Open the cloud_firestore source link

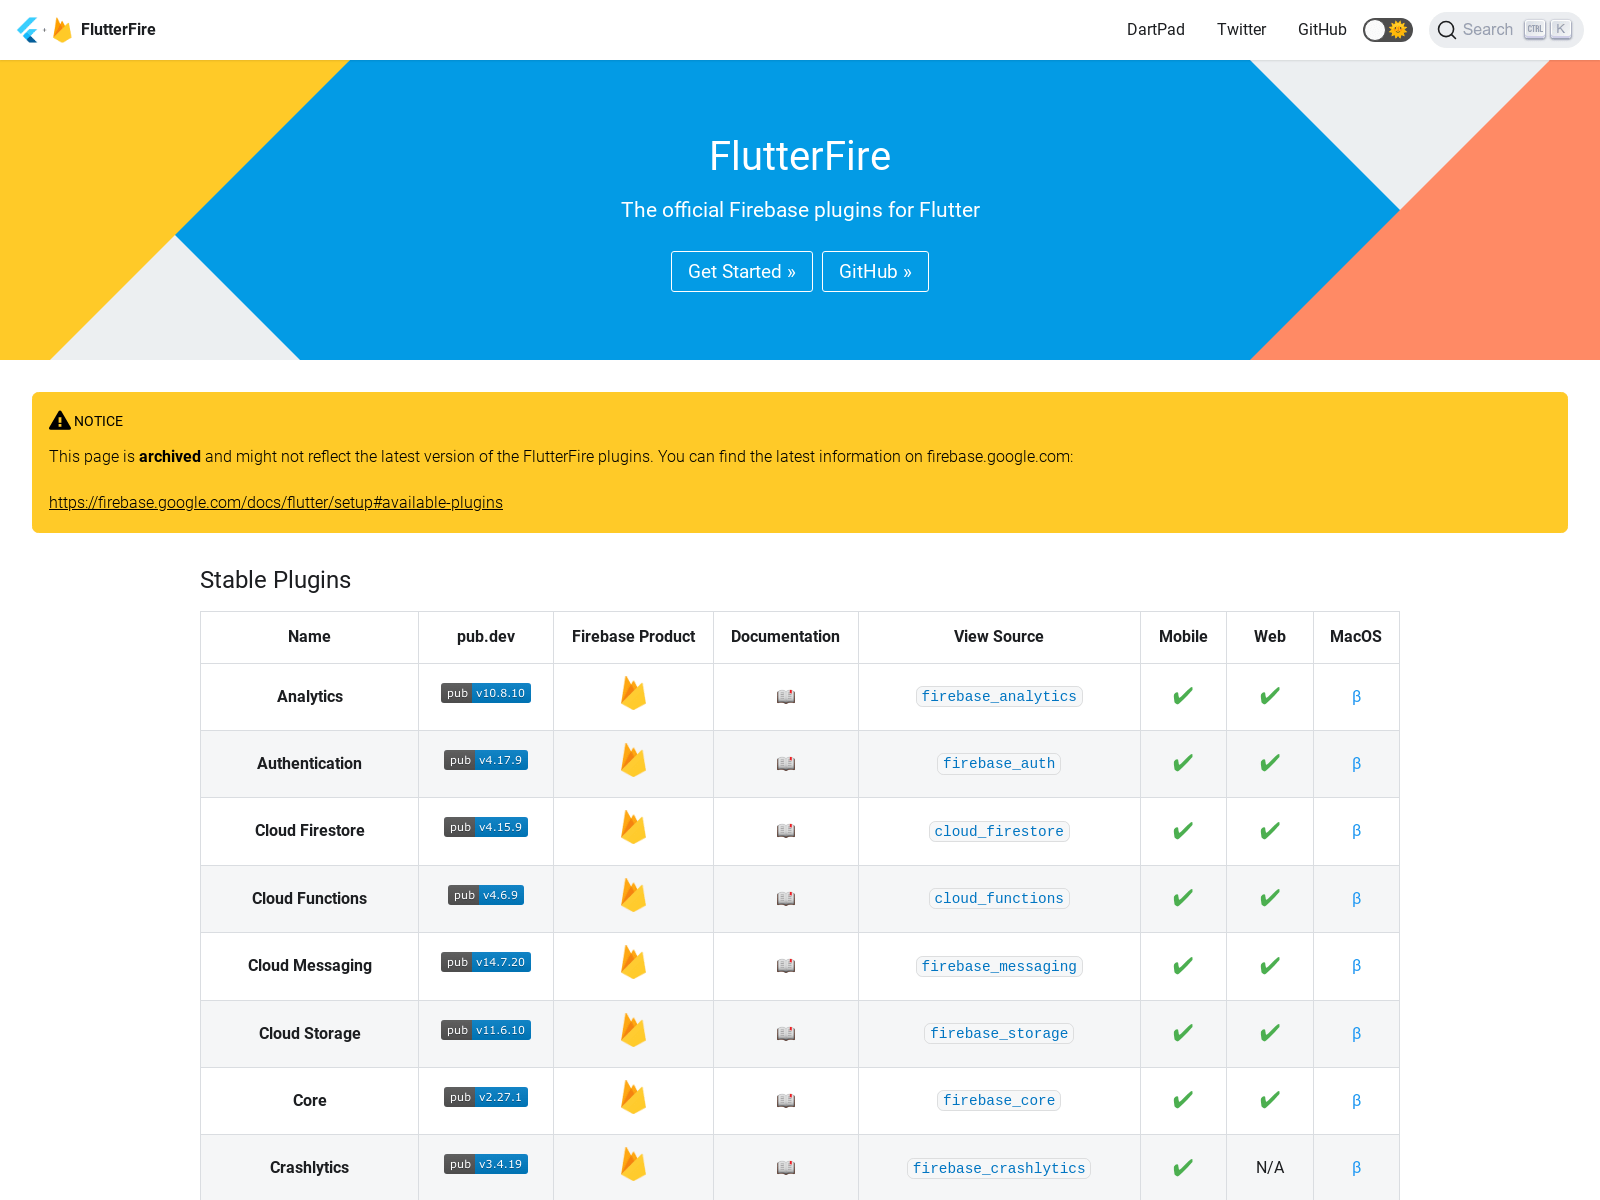pos(999,831)
